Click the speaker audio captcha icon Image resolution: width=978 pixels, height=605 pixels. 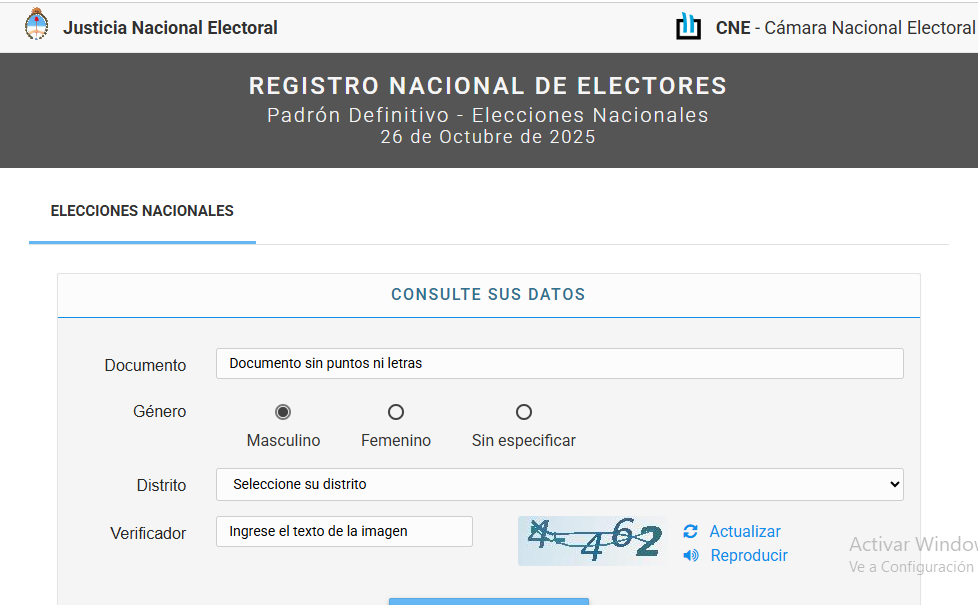pyautogui.click(x=690, y=555)
